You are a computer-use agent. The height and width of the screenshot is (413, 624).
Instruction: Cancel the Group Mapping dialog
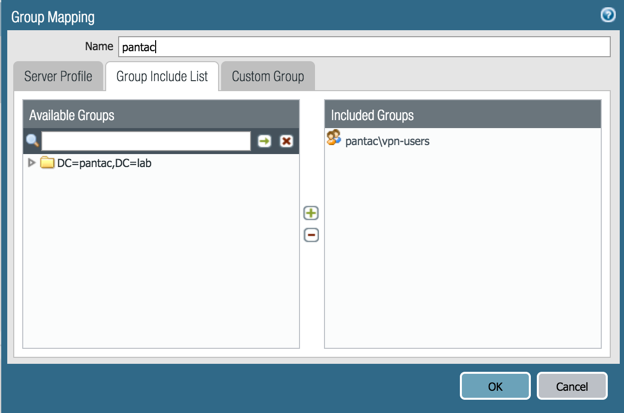pyautogui.click(x=572, y=386)
